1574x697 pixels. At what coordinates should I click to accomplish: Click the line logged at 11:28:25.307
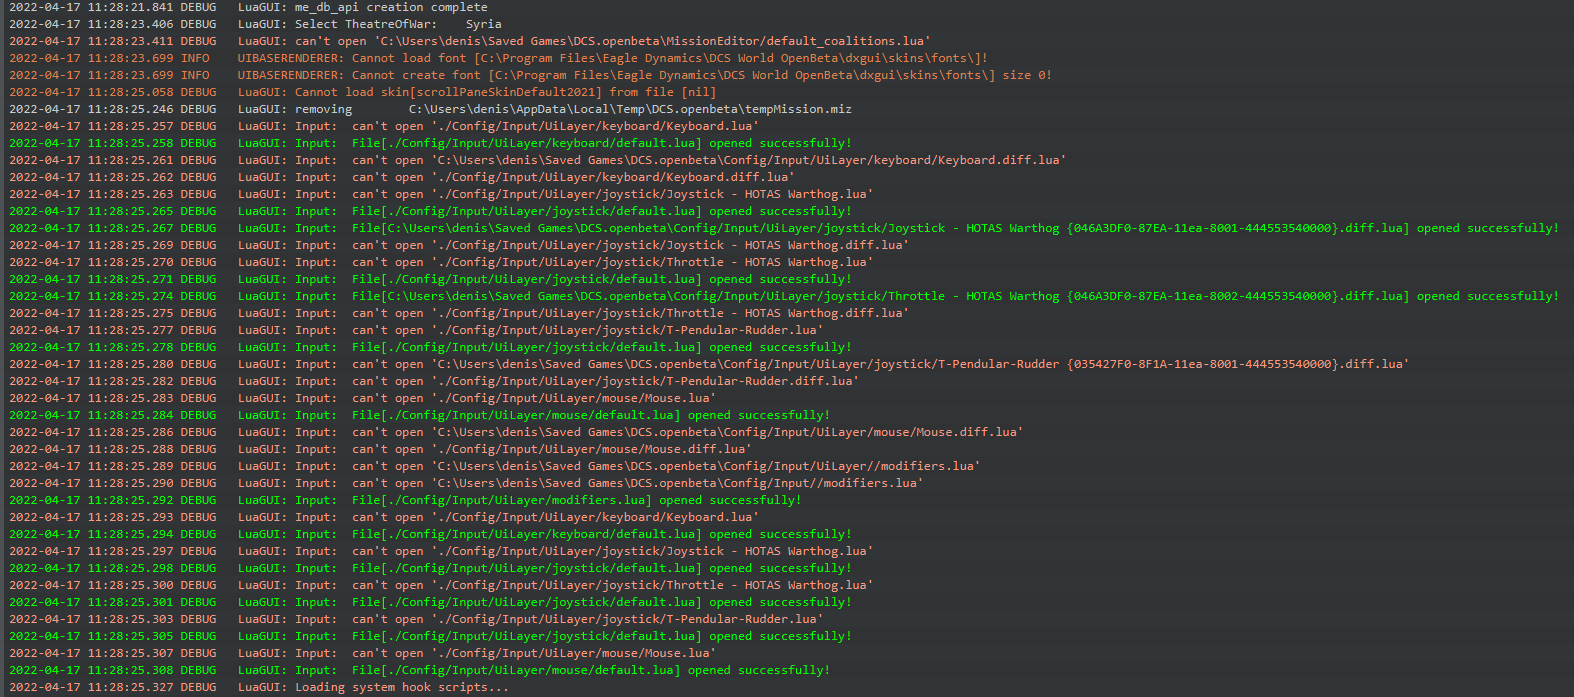[x=362, y=653]
